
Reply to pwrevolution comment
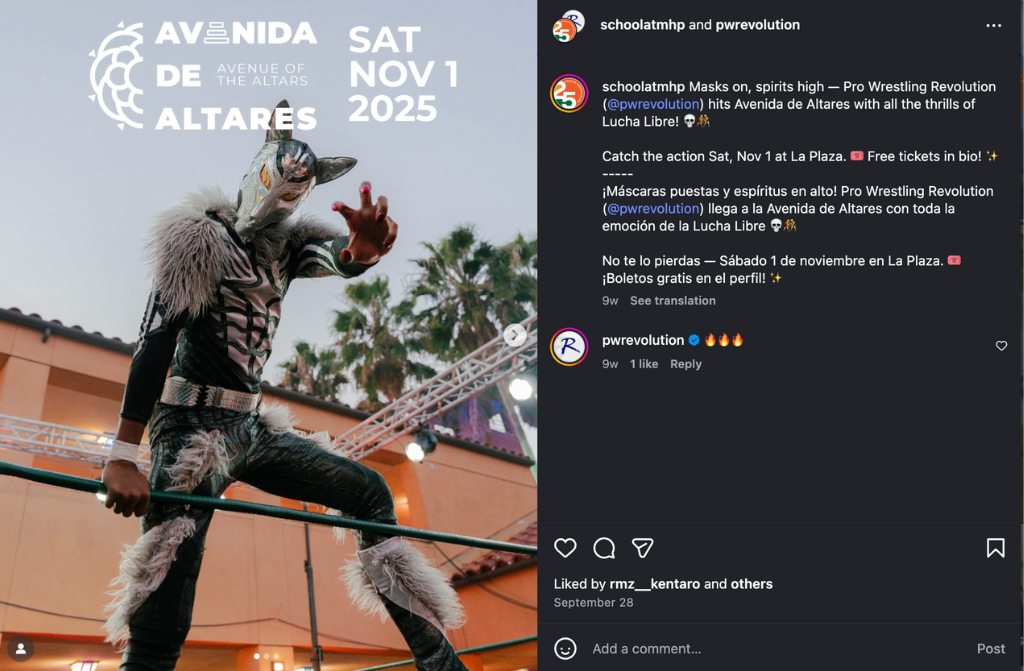686,364
